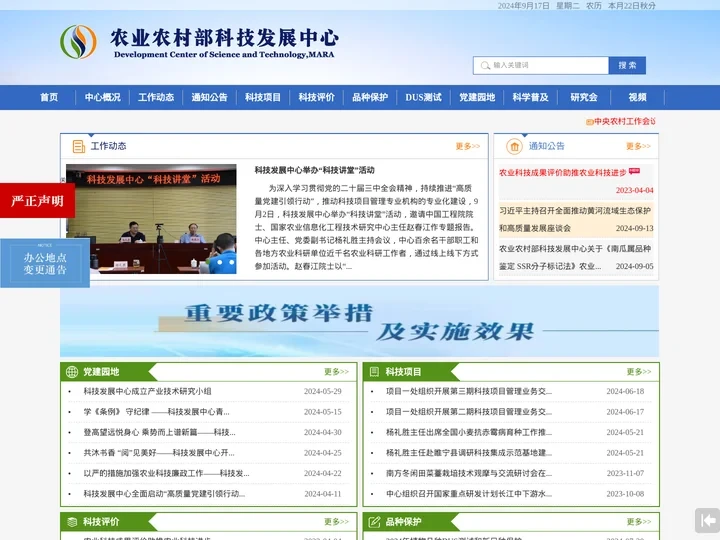
Task: Click the 党建园地 globe icon
Action: (x=72, y=372)
